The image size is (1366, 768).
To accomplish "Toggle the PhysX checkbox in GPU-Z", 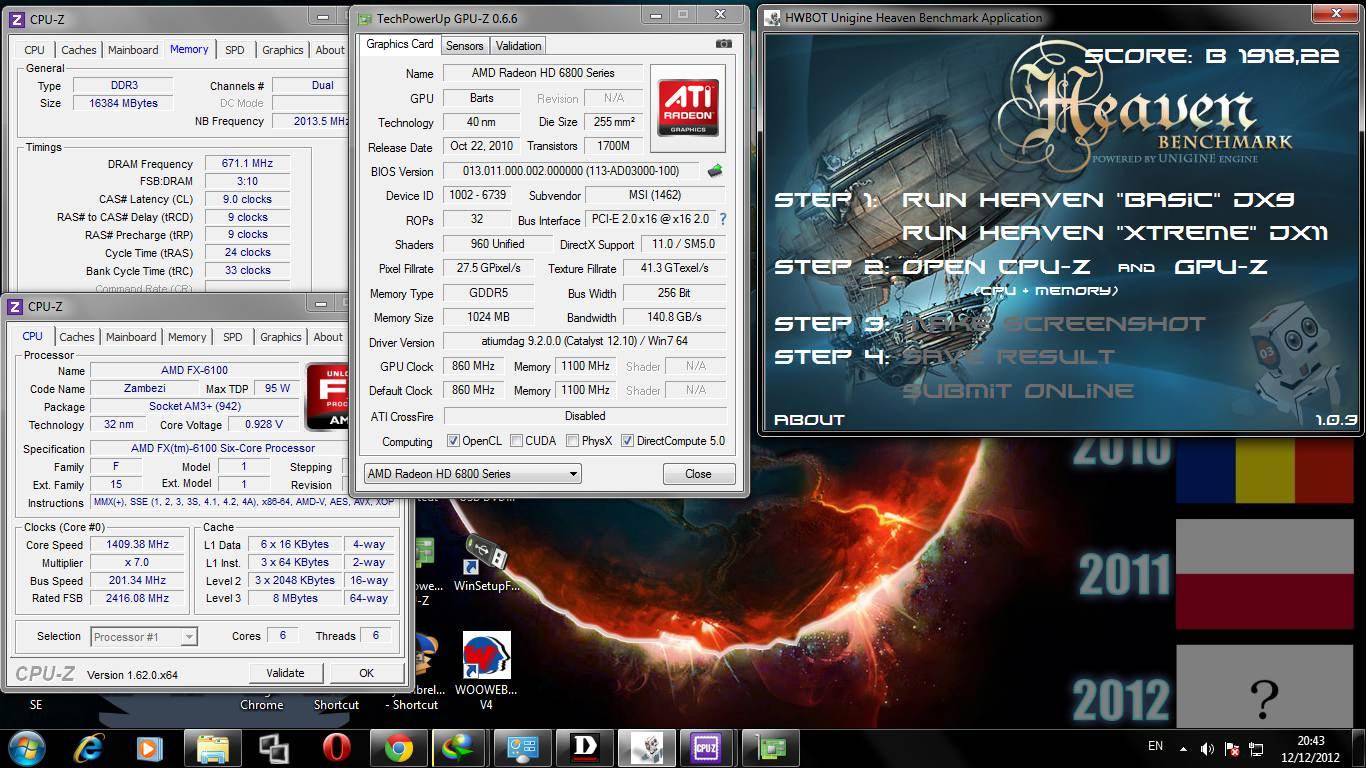I will (x=572, y=441).
